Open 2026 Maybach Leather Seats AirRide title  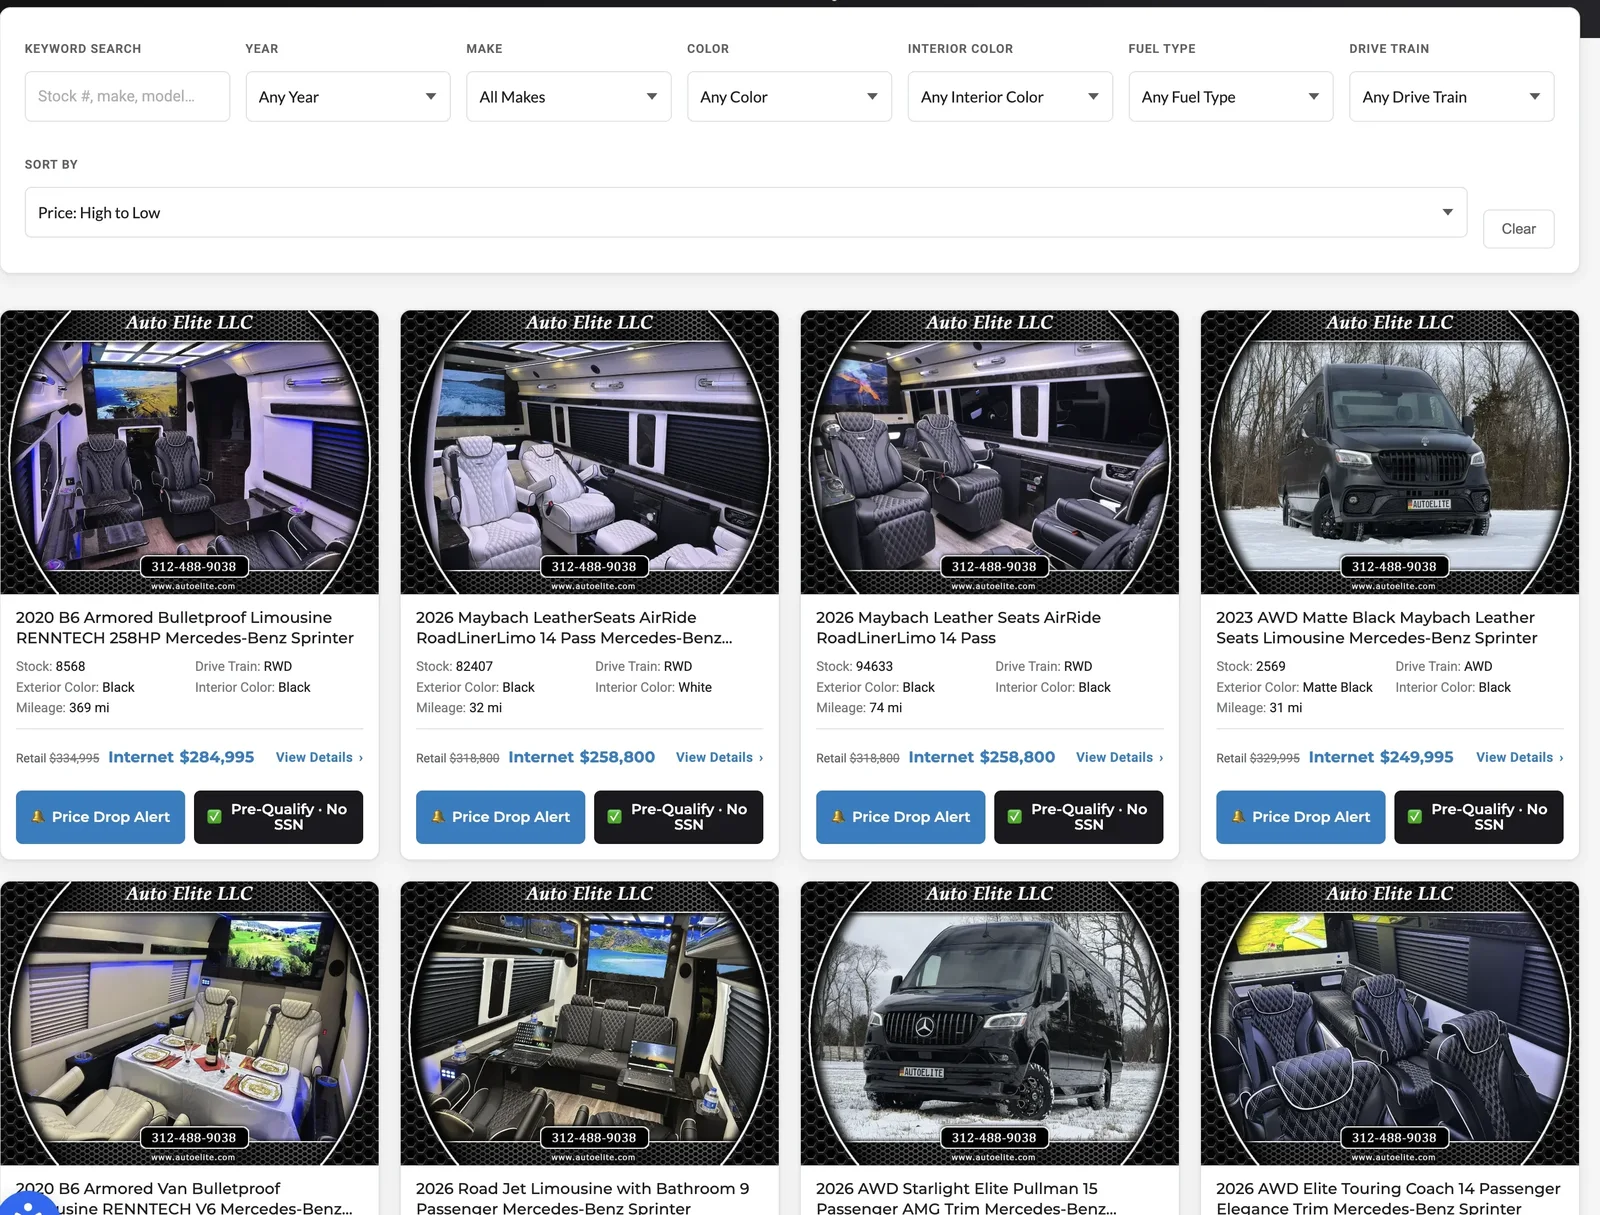(x=958, y=628)
